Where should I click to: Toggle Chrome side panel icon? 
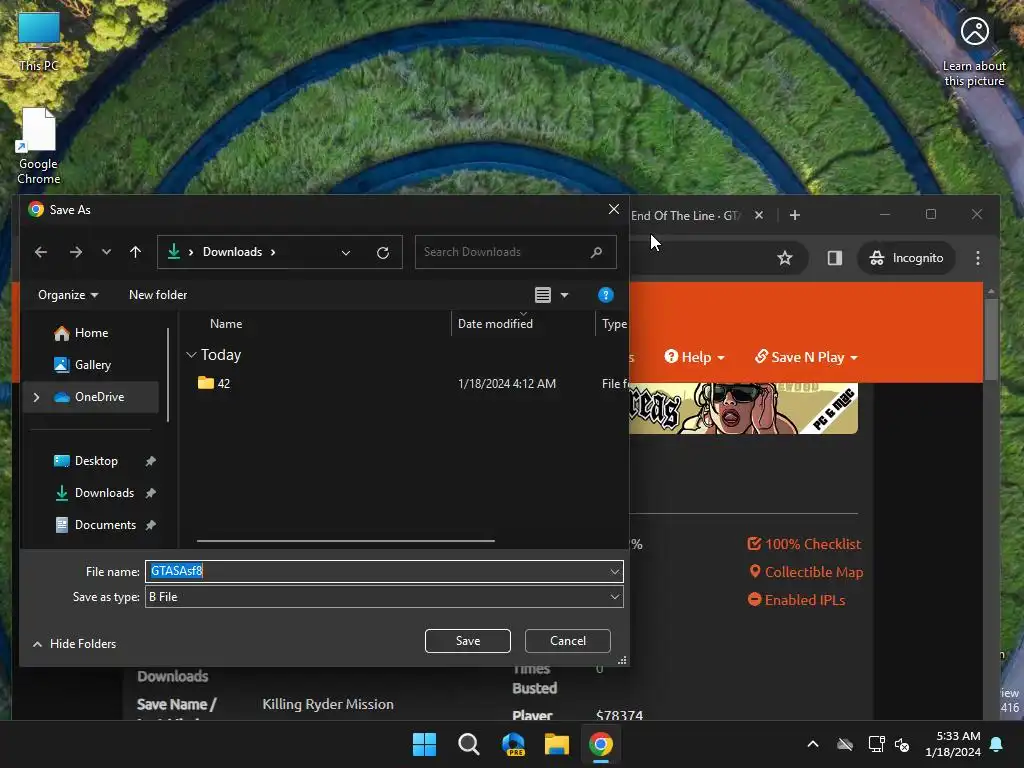pos(835,258)
